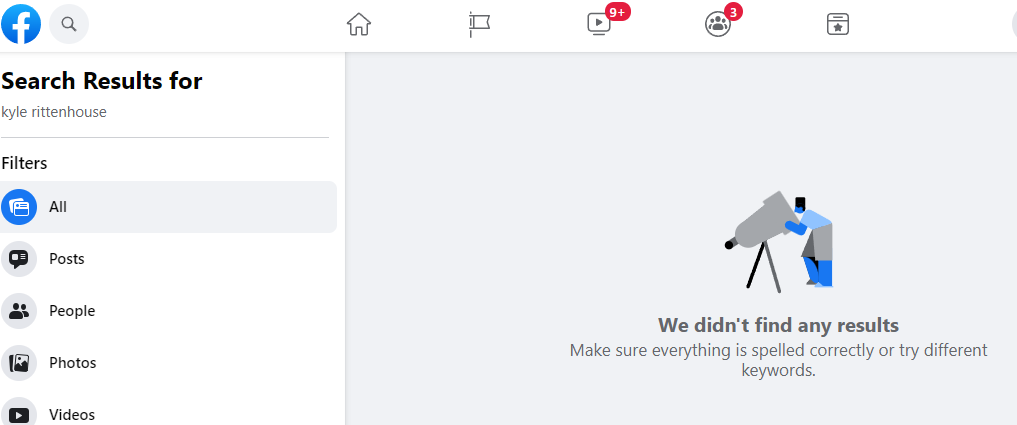
Task: Select the People filter icon
Action: [x=19, y=311]
